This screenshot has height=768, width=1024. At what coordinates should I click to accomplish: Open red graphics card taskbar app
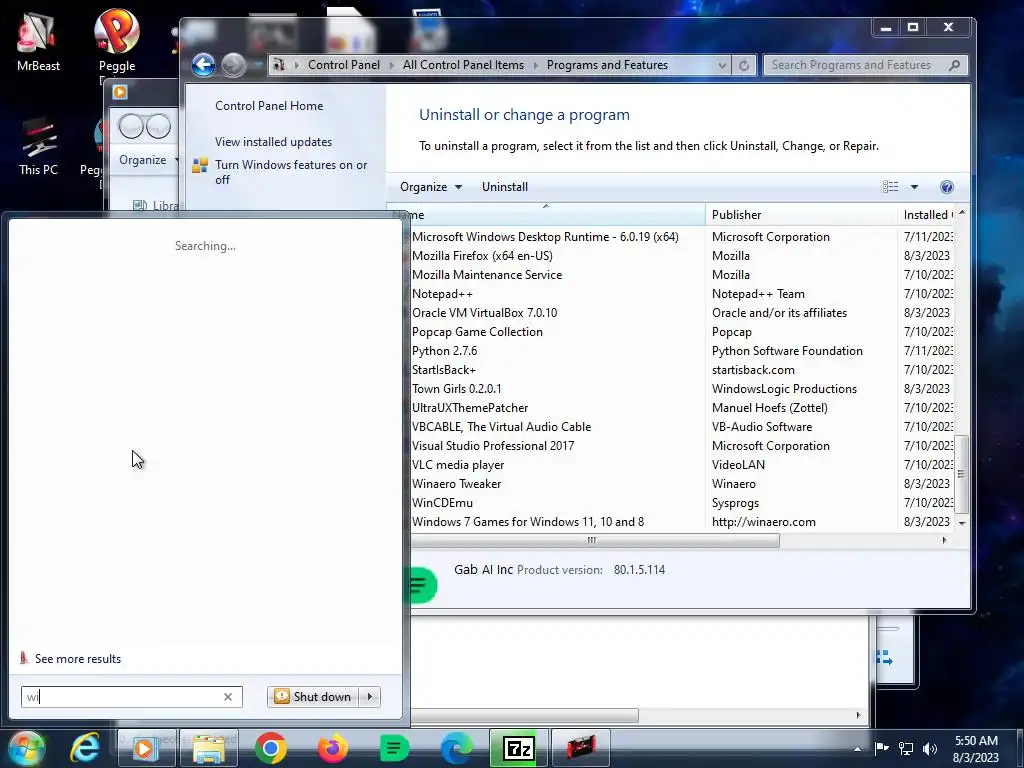581,748
